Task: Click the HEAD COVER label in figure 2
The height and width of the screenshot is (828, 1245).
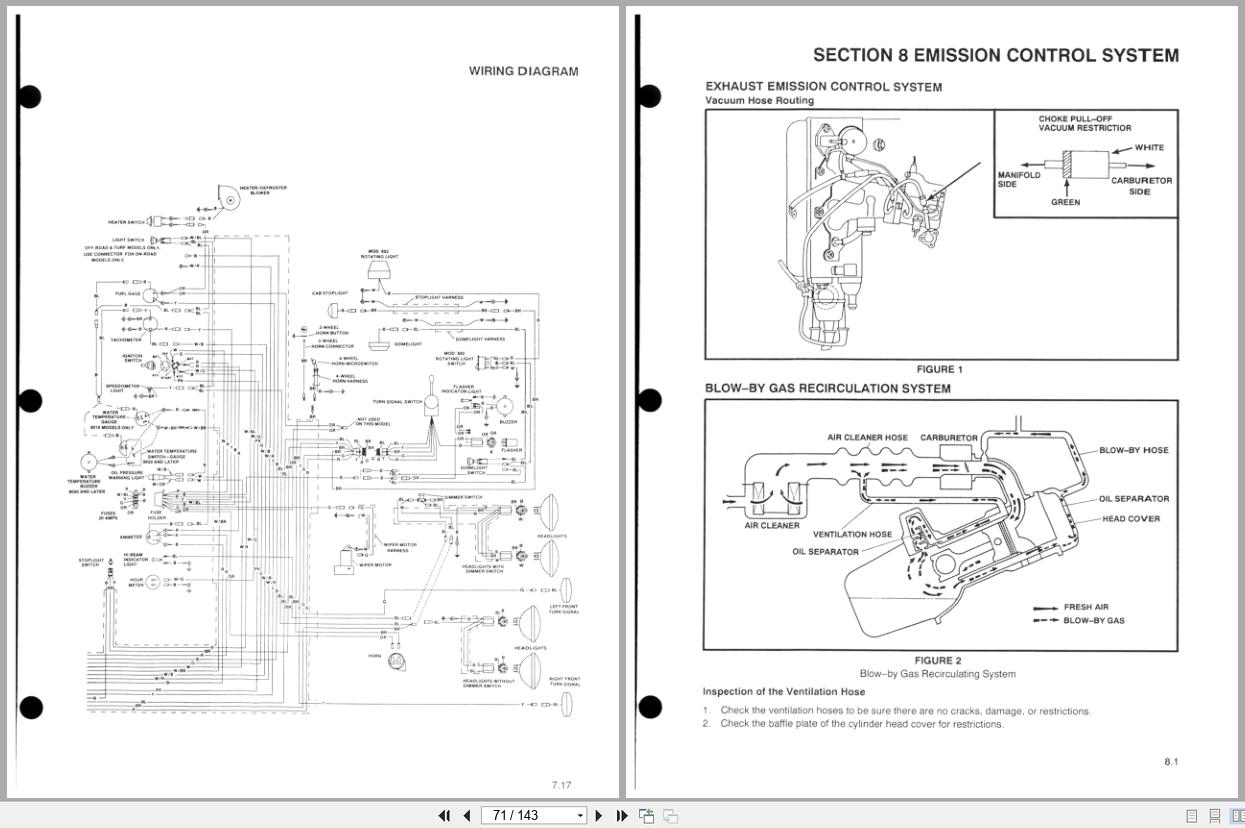Action: 1131,519
